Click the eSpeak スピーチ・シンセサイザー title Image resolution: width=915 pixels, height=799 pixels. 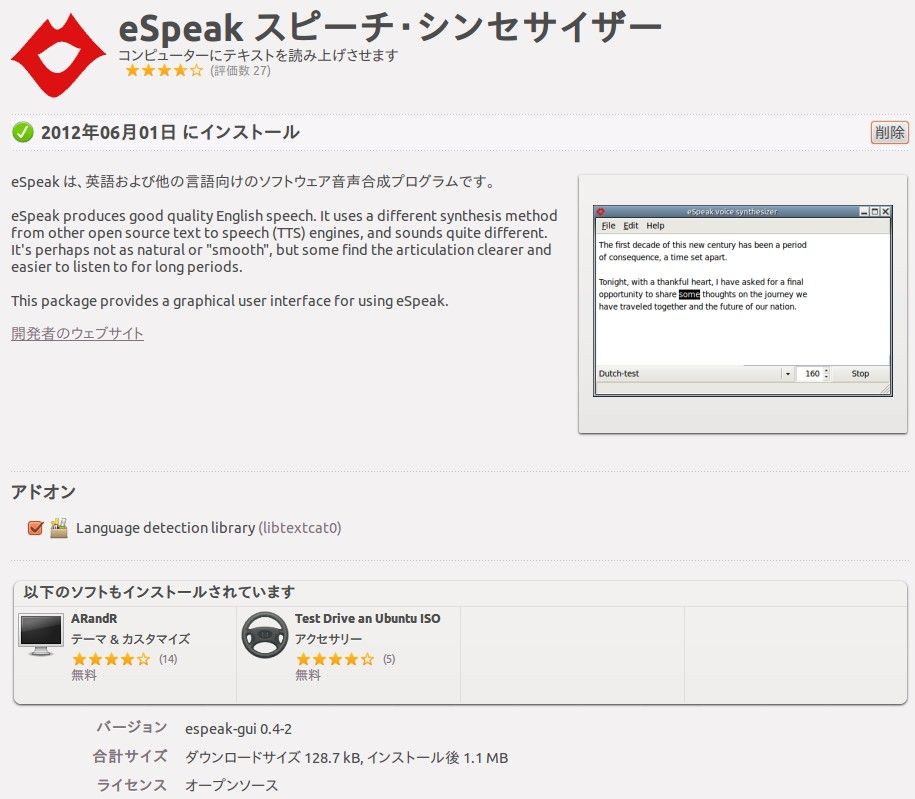[390, 28]
